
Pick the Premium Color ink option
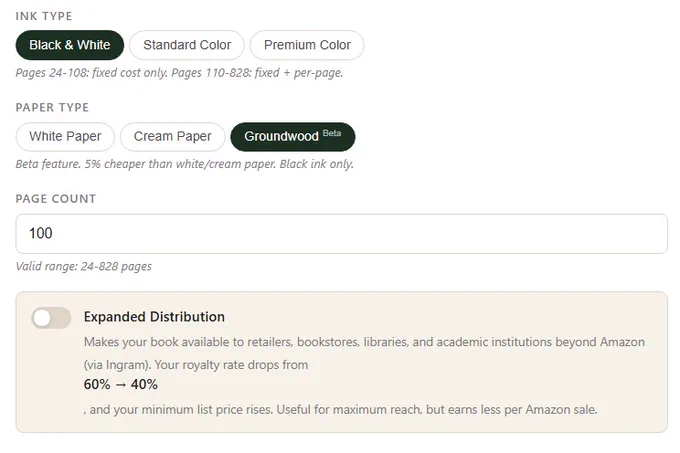click(x=307, y=45)
